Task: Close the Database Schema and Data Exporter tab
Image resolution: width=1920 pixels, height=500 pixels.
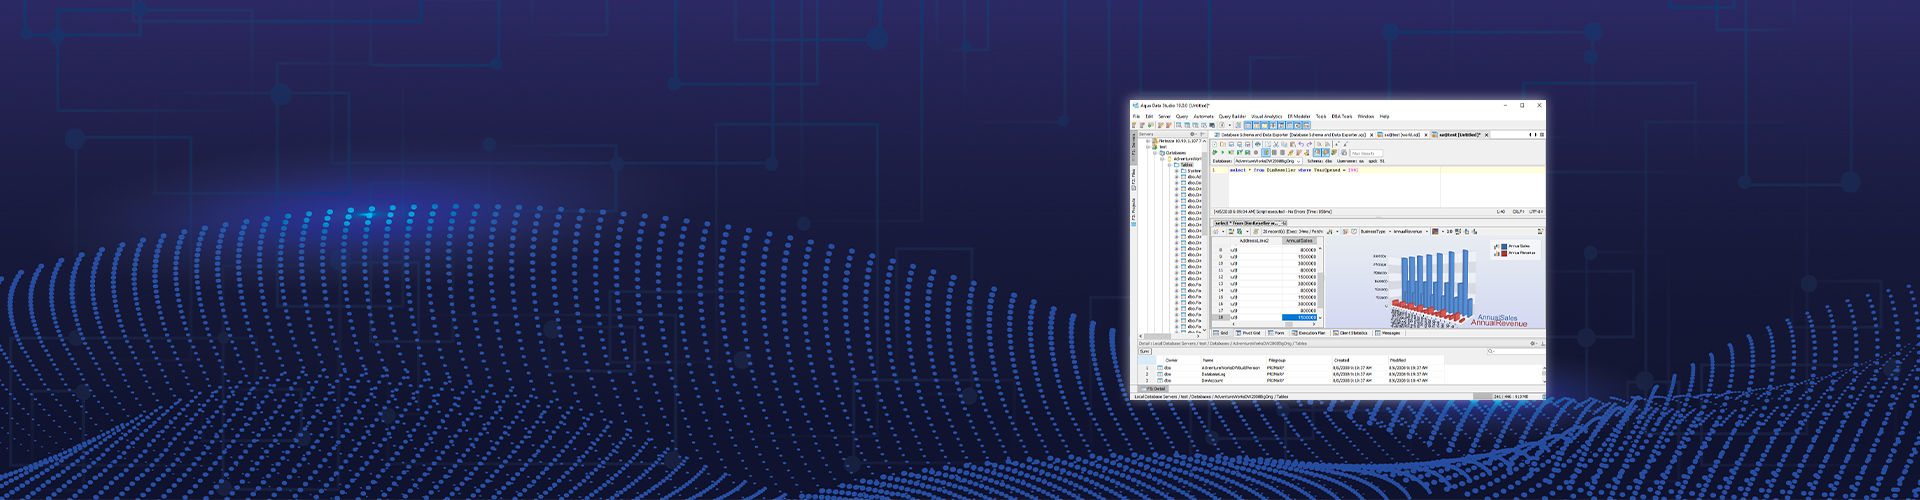Action: (1371, 134)
